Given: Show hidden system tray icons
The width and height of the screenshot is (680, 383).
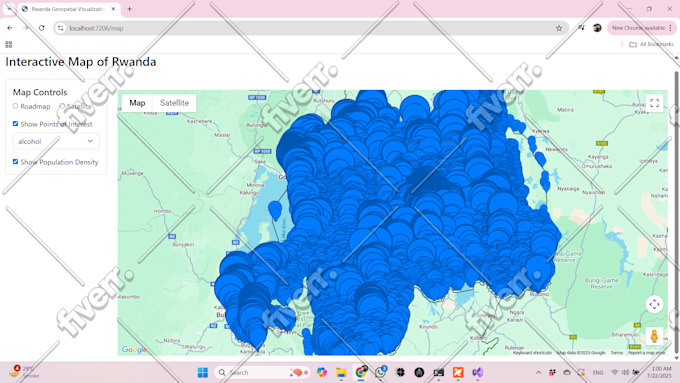Looking at the screenshot, I should point(539,373).
